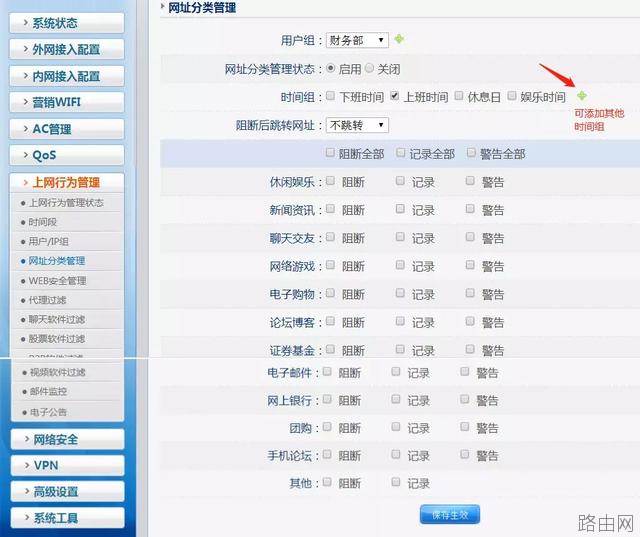This screenshot has height=537, width=640.
Task: Check 记录 for 手机论坛 category
Action: [396, 454]
